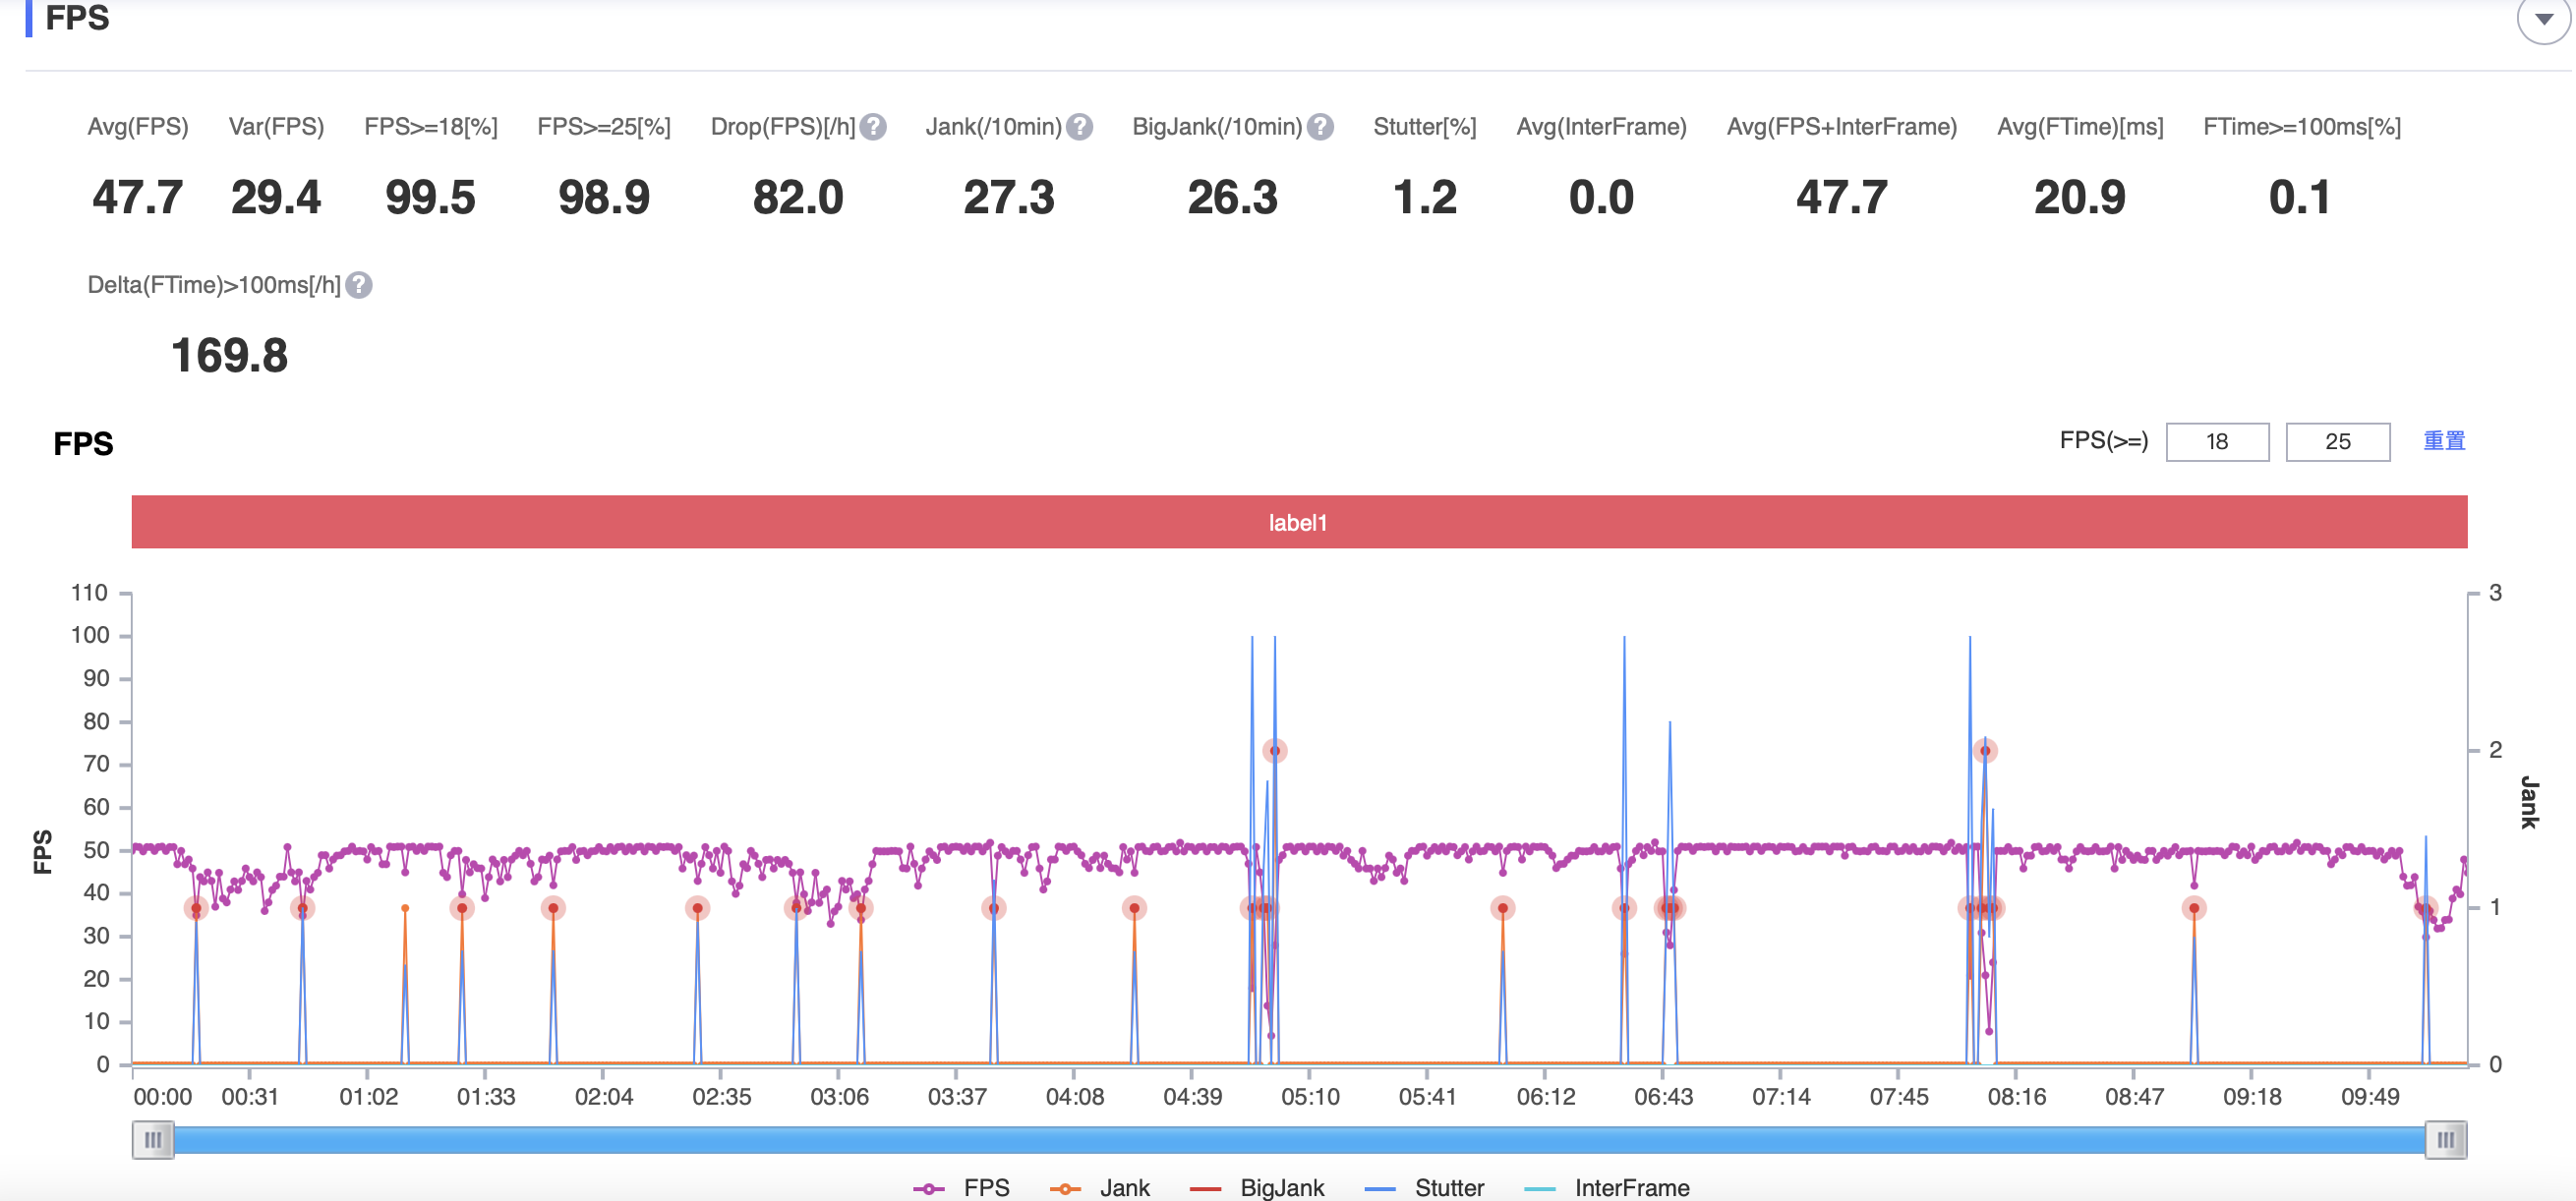Click help icon next to BigJank(/10min)
The width and height of the screenshot is (2576, 1201).
[x=1320, y=127]
